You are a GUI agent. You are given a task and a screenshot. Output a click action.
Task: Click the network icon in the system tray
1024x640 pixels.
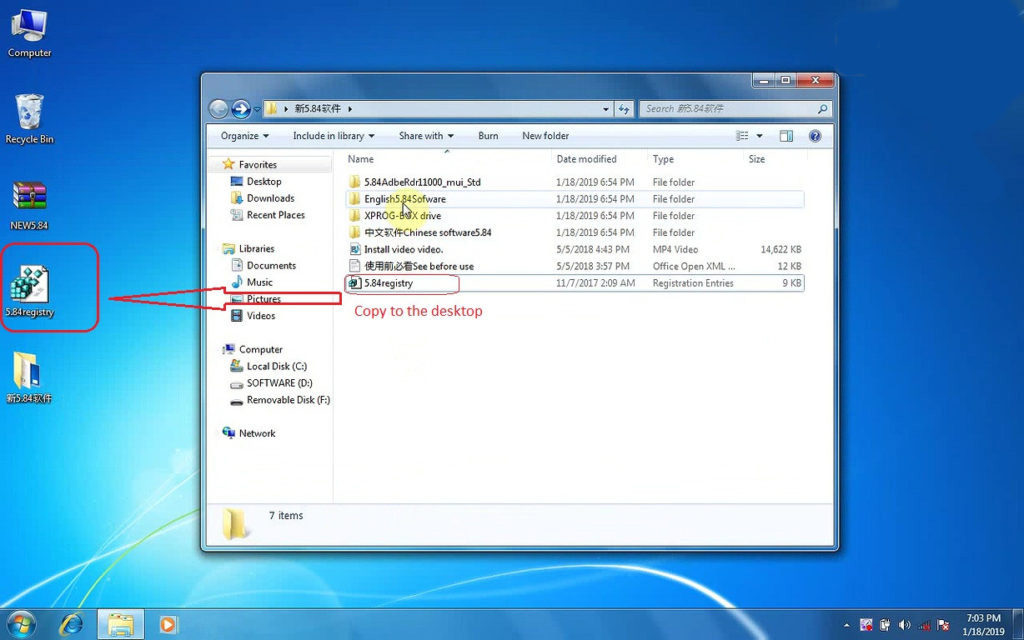[924, 625]
